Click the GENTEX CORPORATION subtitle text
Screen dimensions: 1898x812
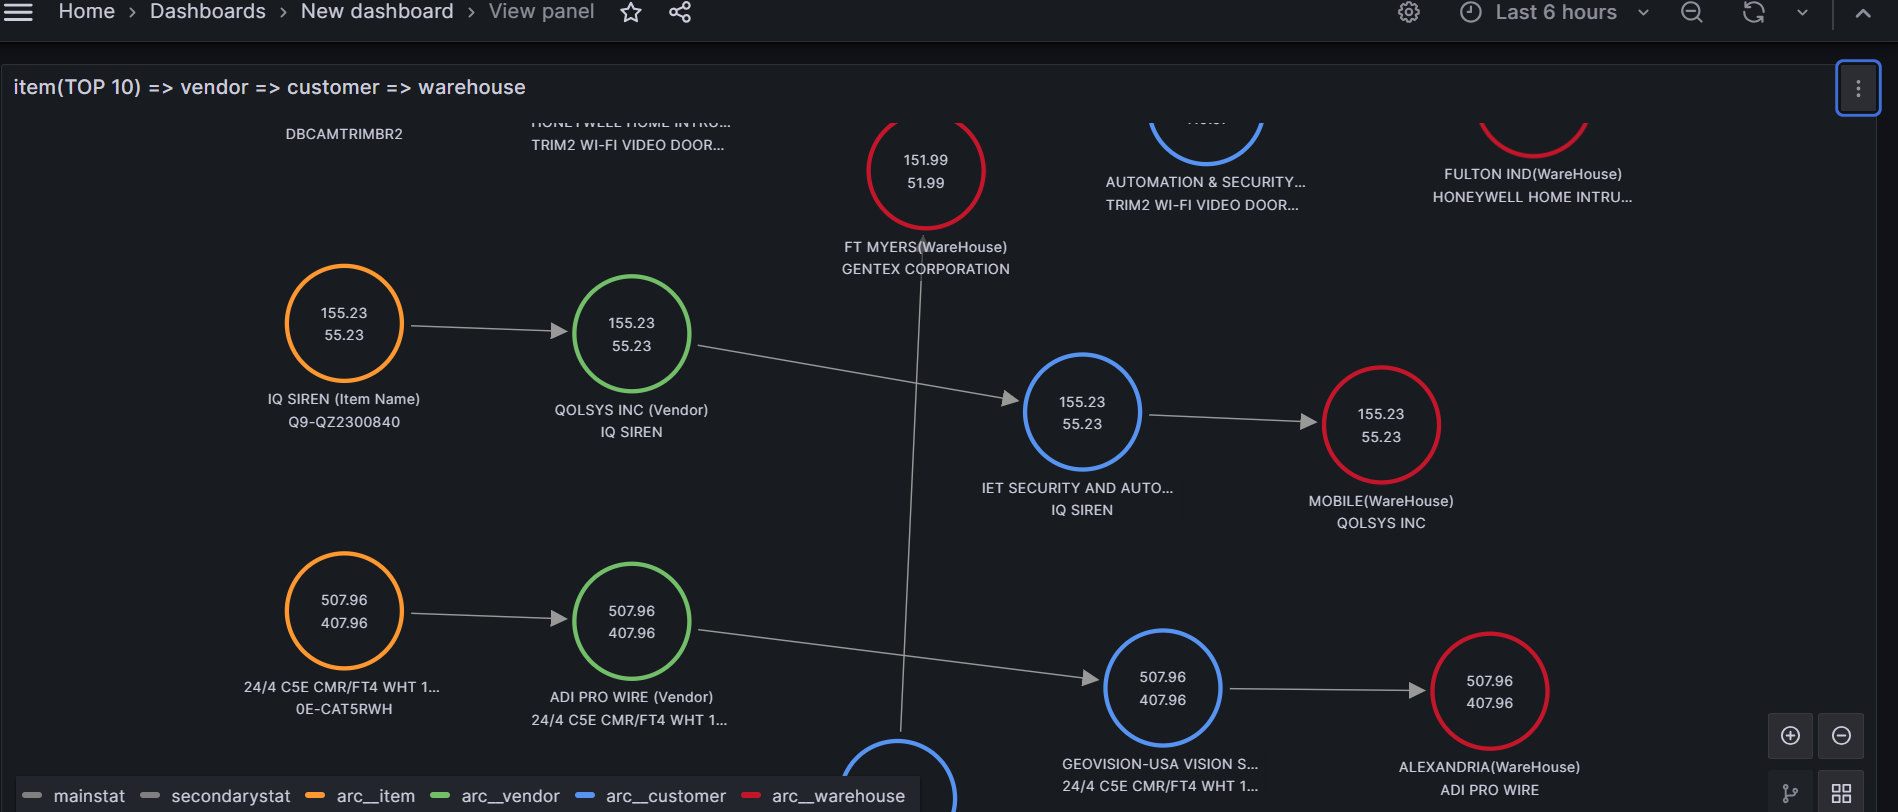point(926,269)
